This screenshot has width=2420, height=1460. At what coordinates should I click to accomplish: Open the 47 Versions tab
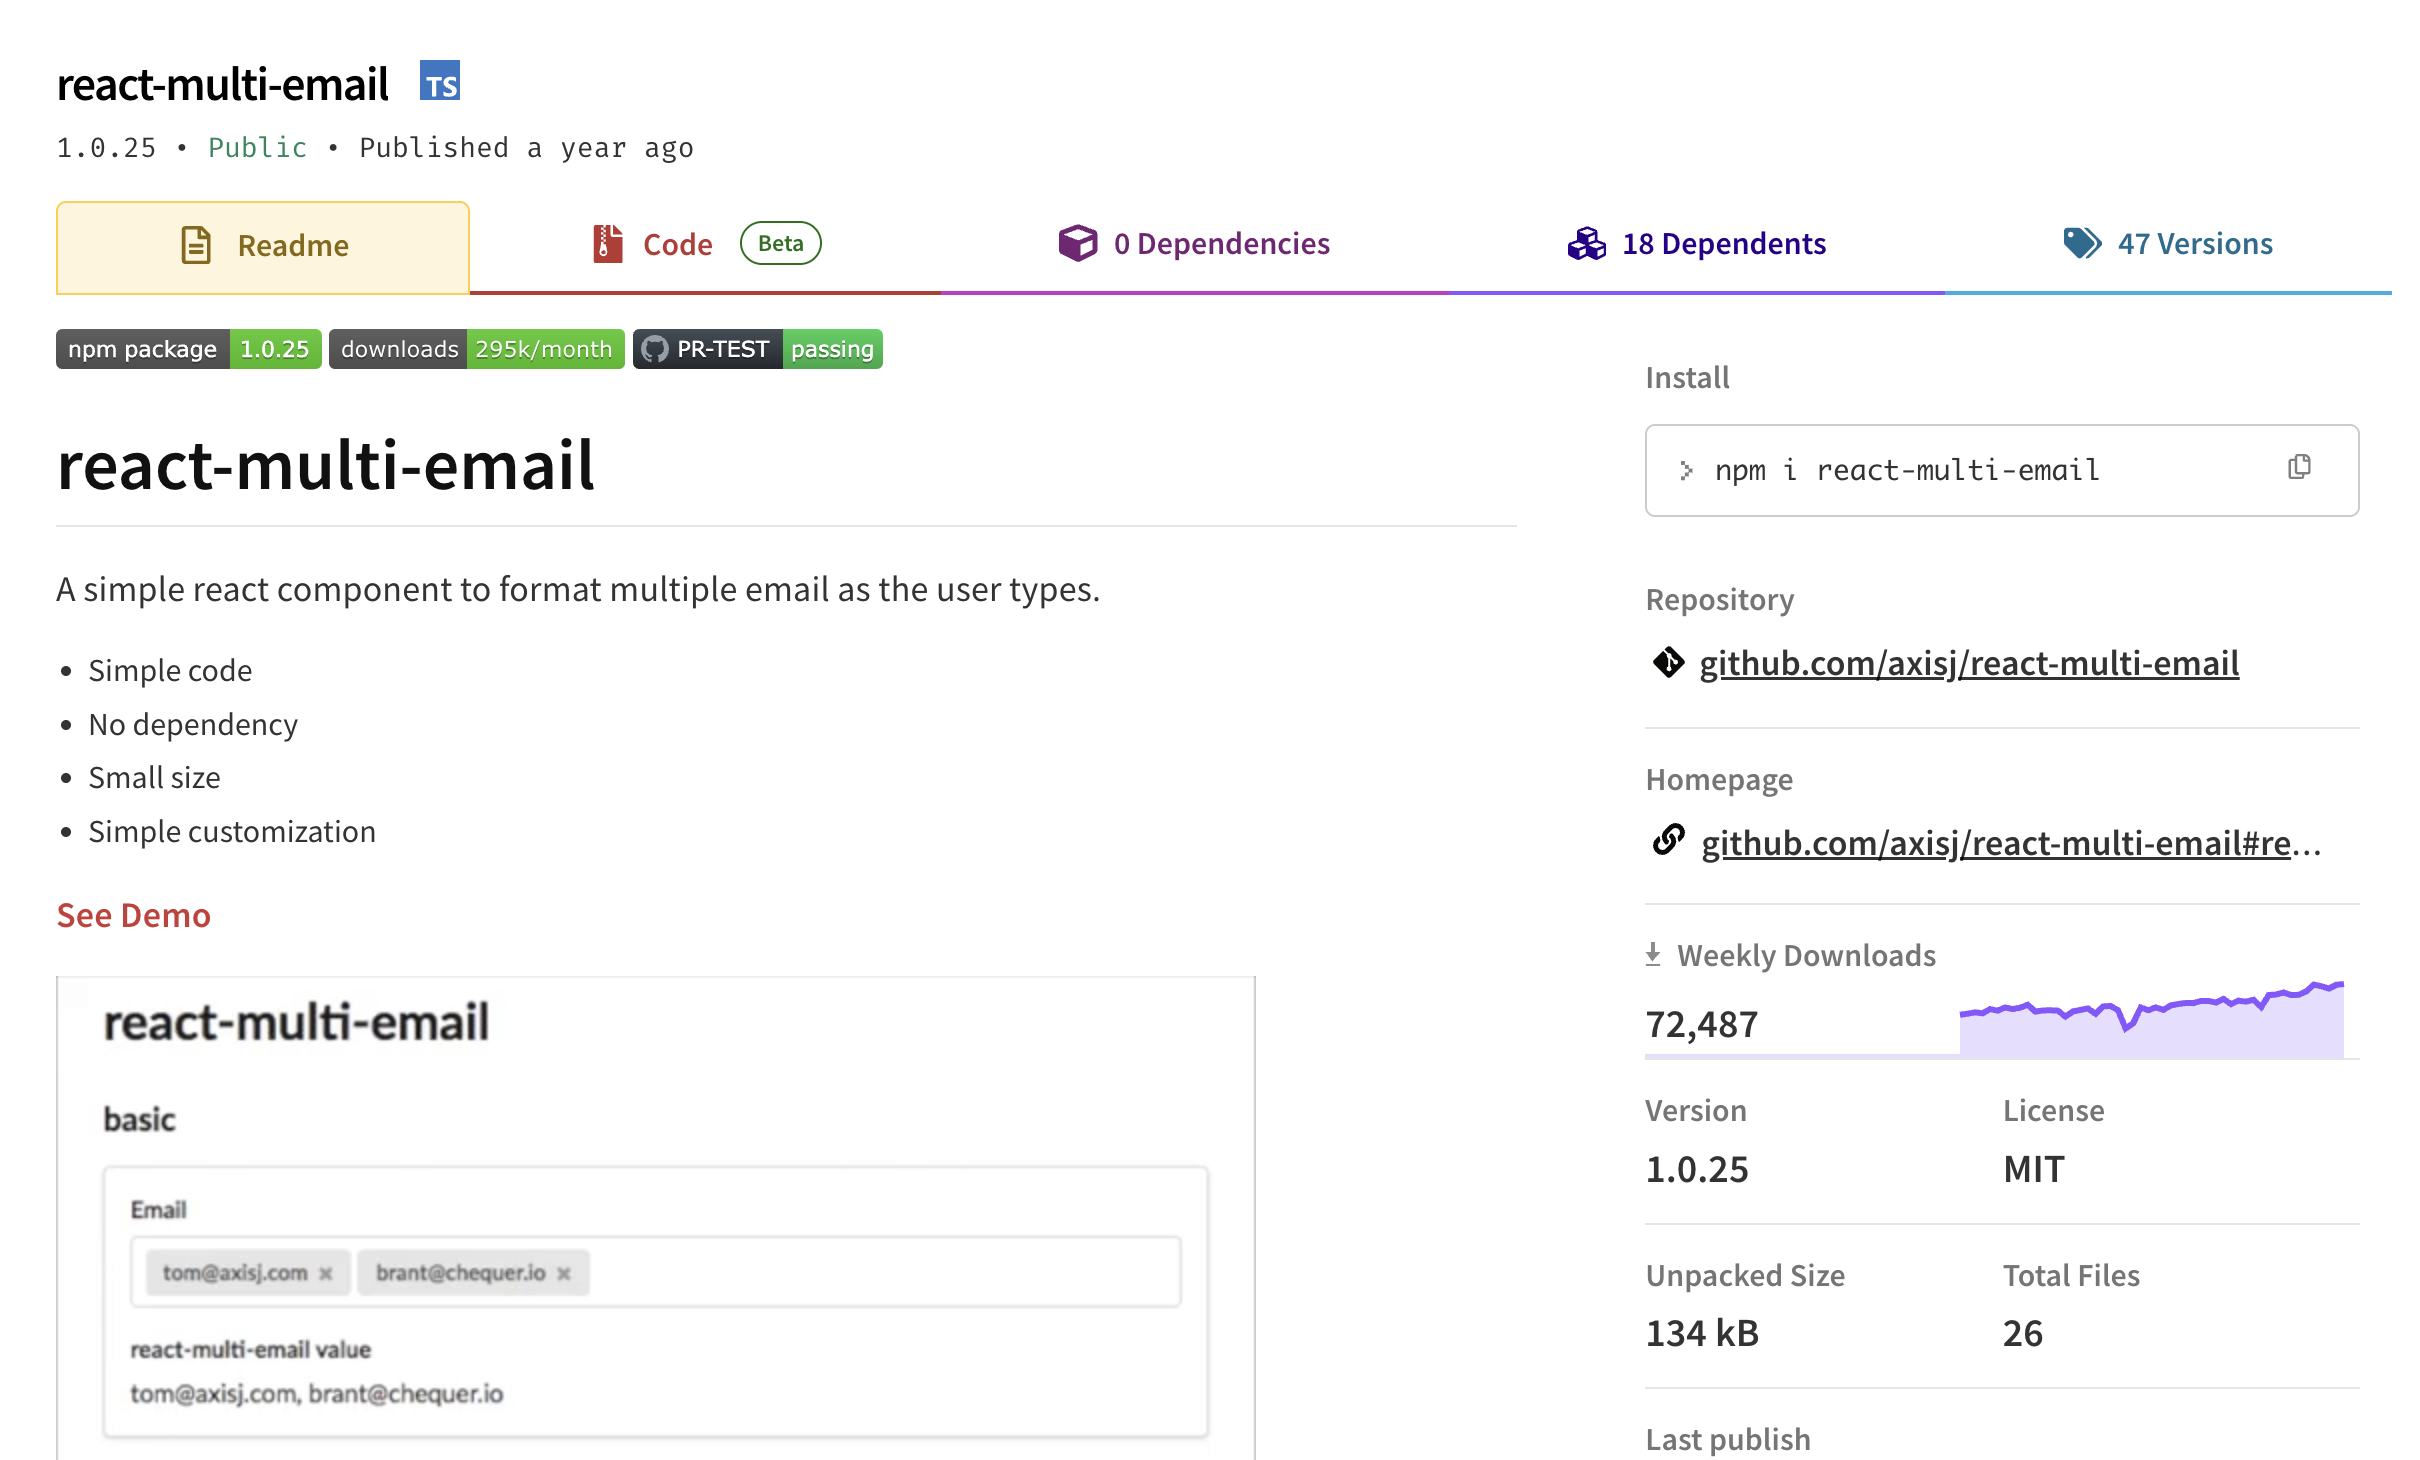tap(2196, 243)
